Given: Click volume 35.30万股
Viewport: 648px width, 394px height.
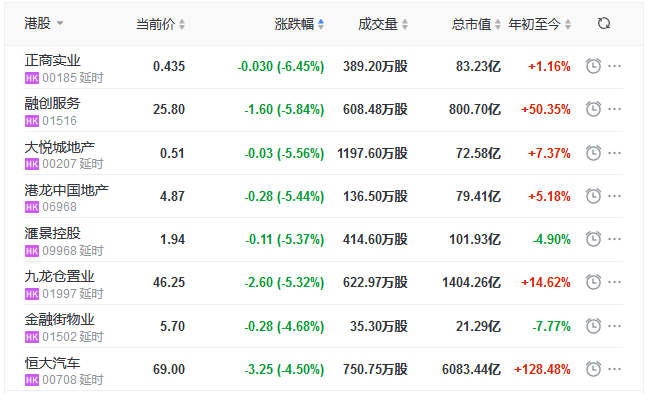Looking at the screenshot, I should (379, 326).
